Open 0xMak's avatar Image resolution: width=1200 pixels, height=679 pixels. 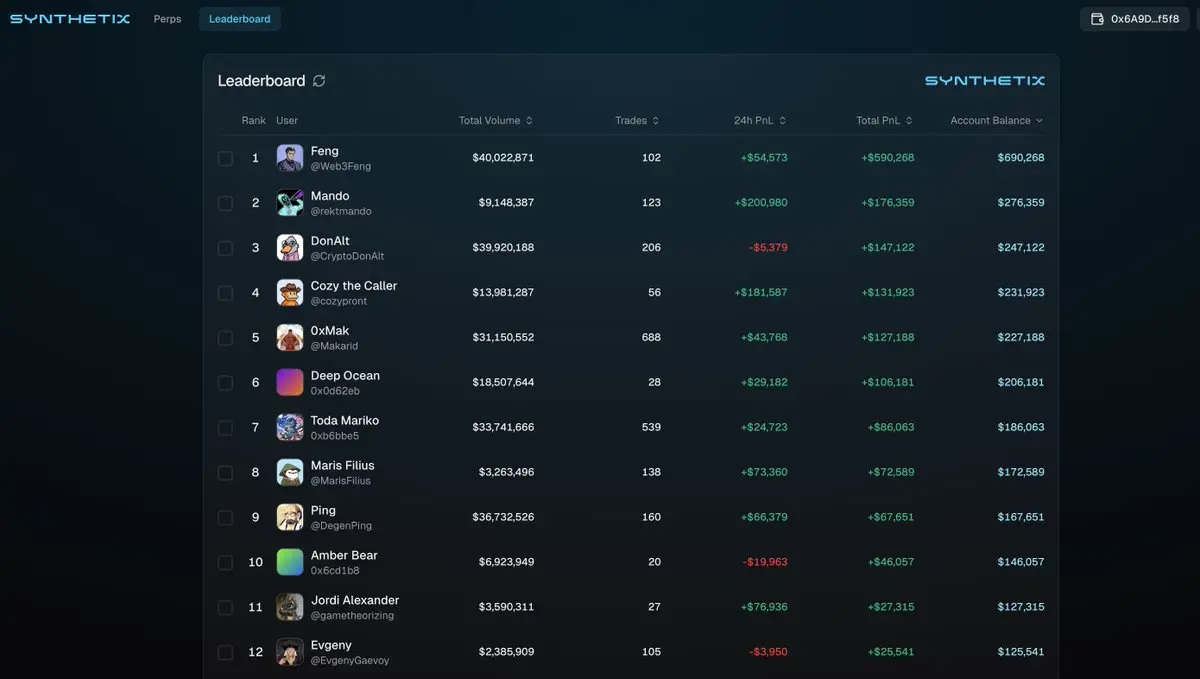coord(290,338)
